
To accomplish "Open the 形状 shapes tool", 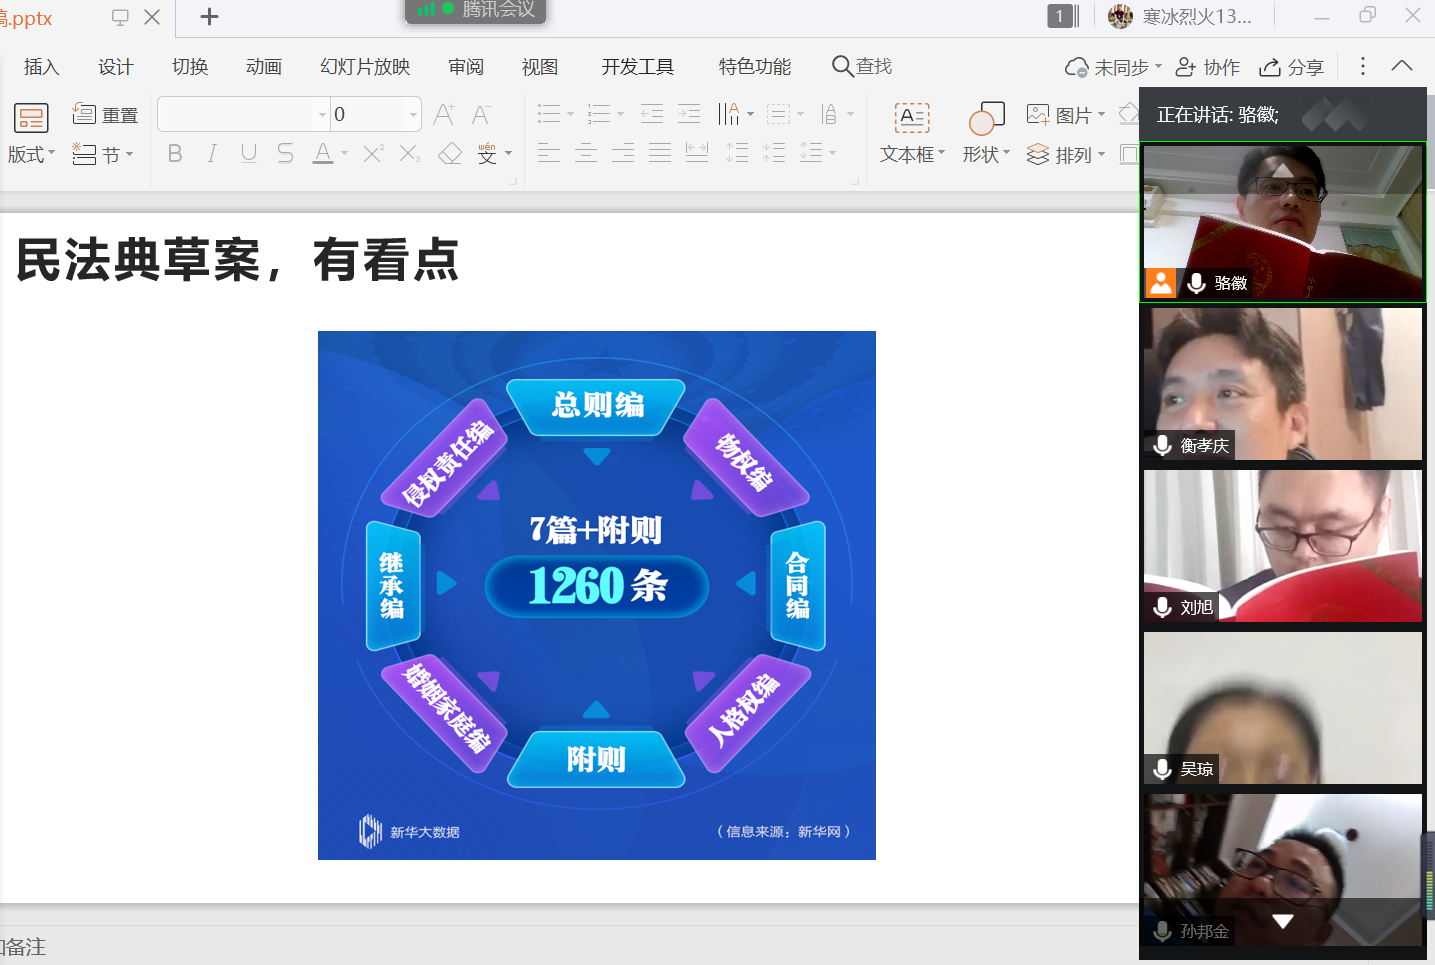I will pos(986,132).
